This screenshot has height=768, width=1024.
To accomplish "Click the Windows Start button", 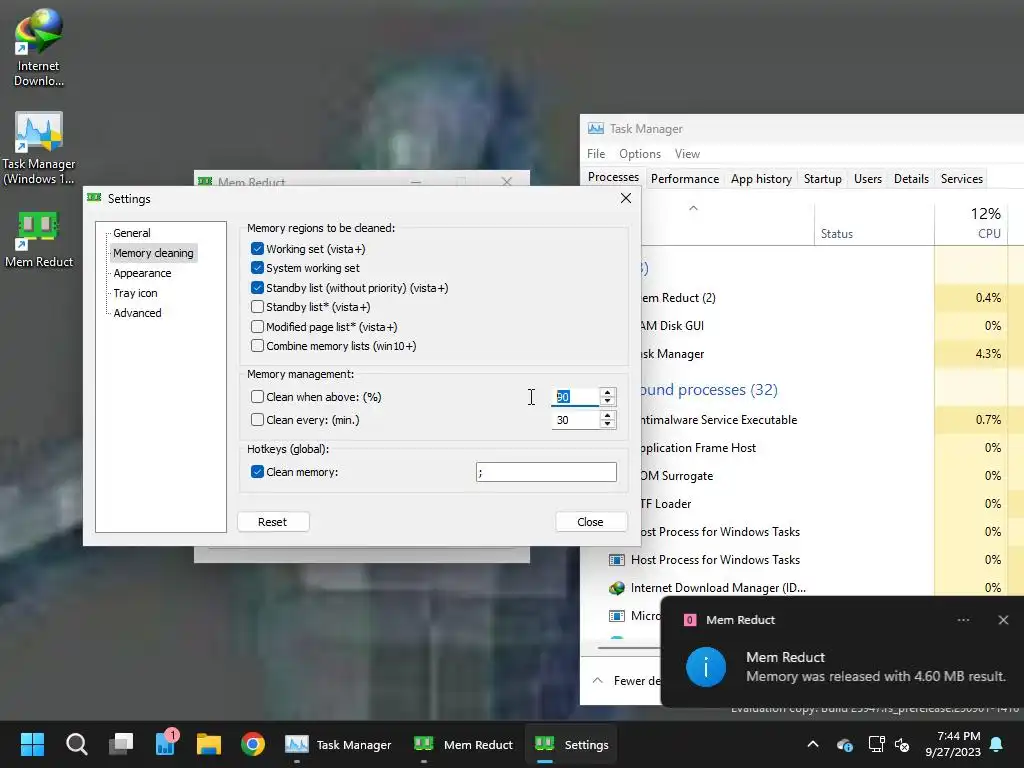I will click(x=32, y=744).
